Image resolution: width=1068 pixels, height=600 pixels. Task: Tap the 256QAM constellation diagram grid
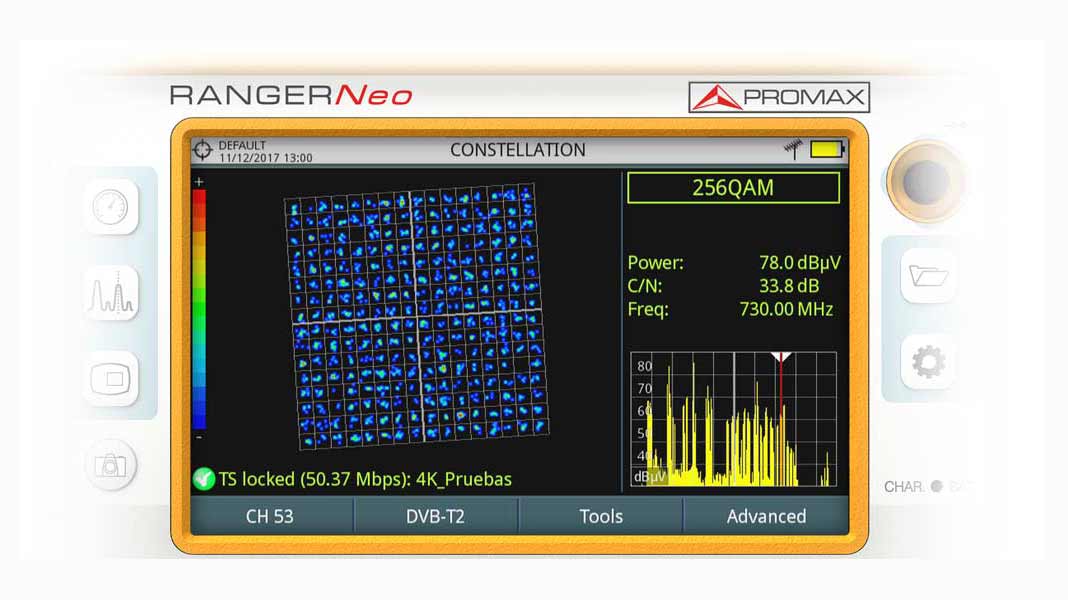tap(416, 315)
